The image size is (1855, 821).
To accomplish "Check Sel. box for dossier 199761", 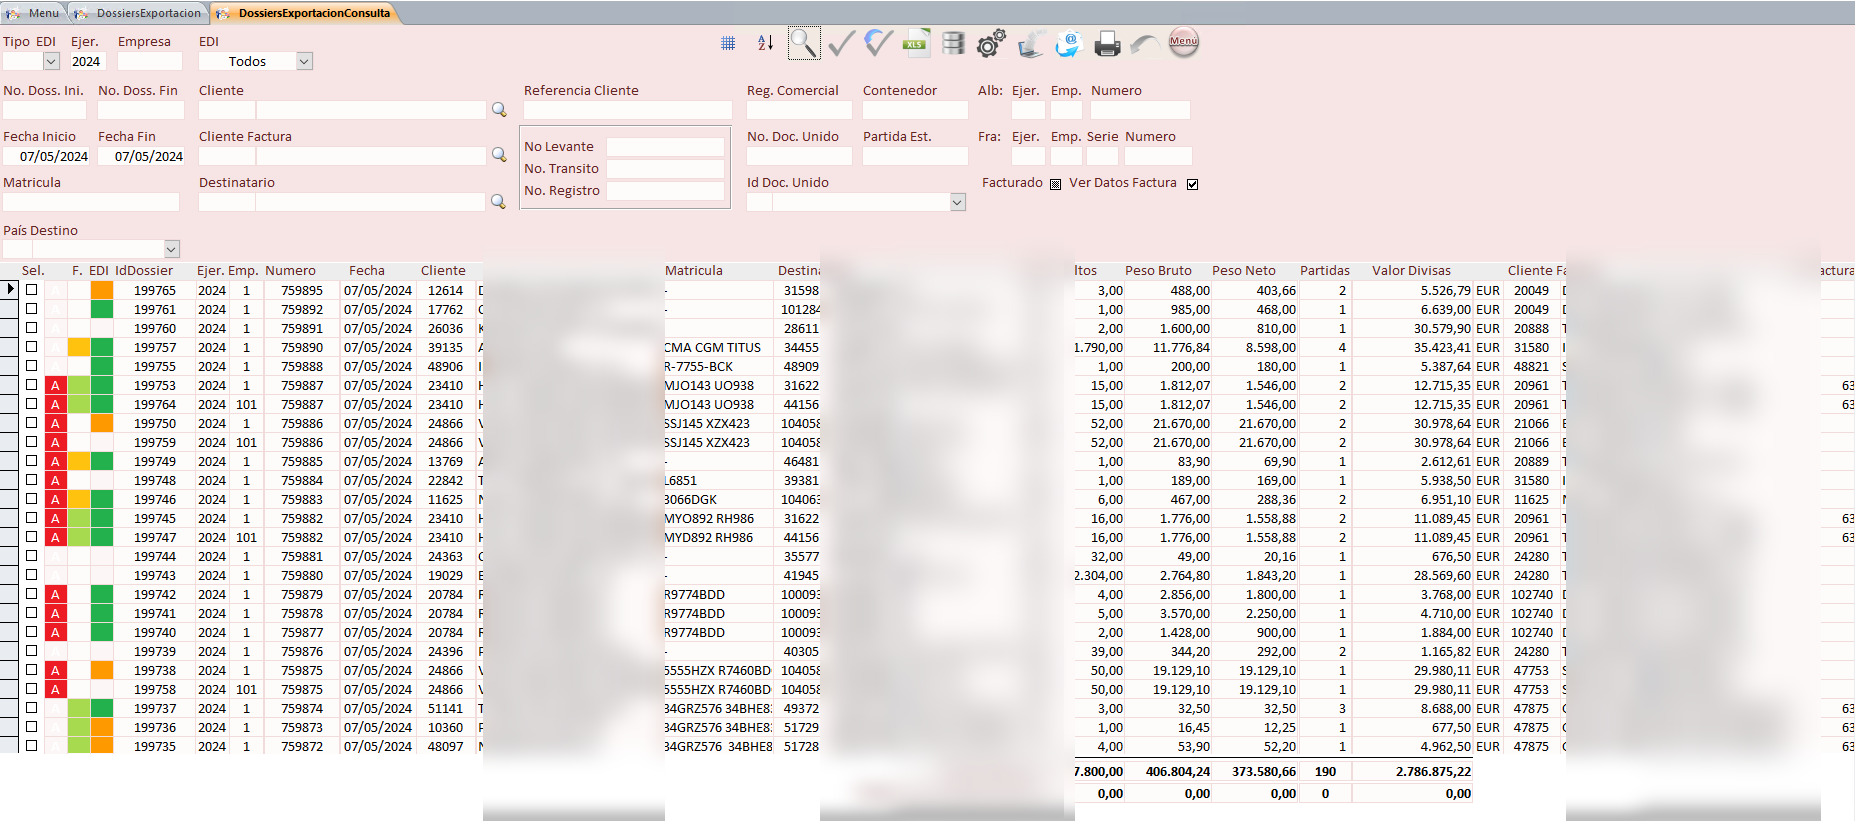I will click(x=32, y=309).
